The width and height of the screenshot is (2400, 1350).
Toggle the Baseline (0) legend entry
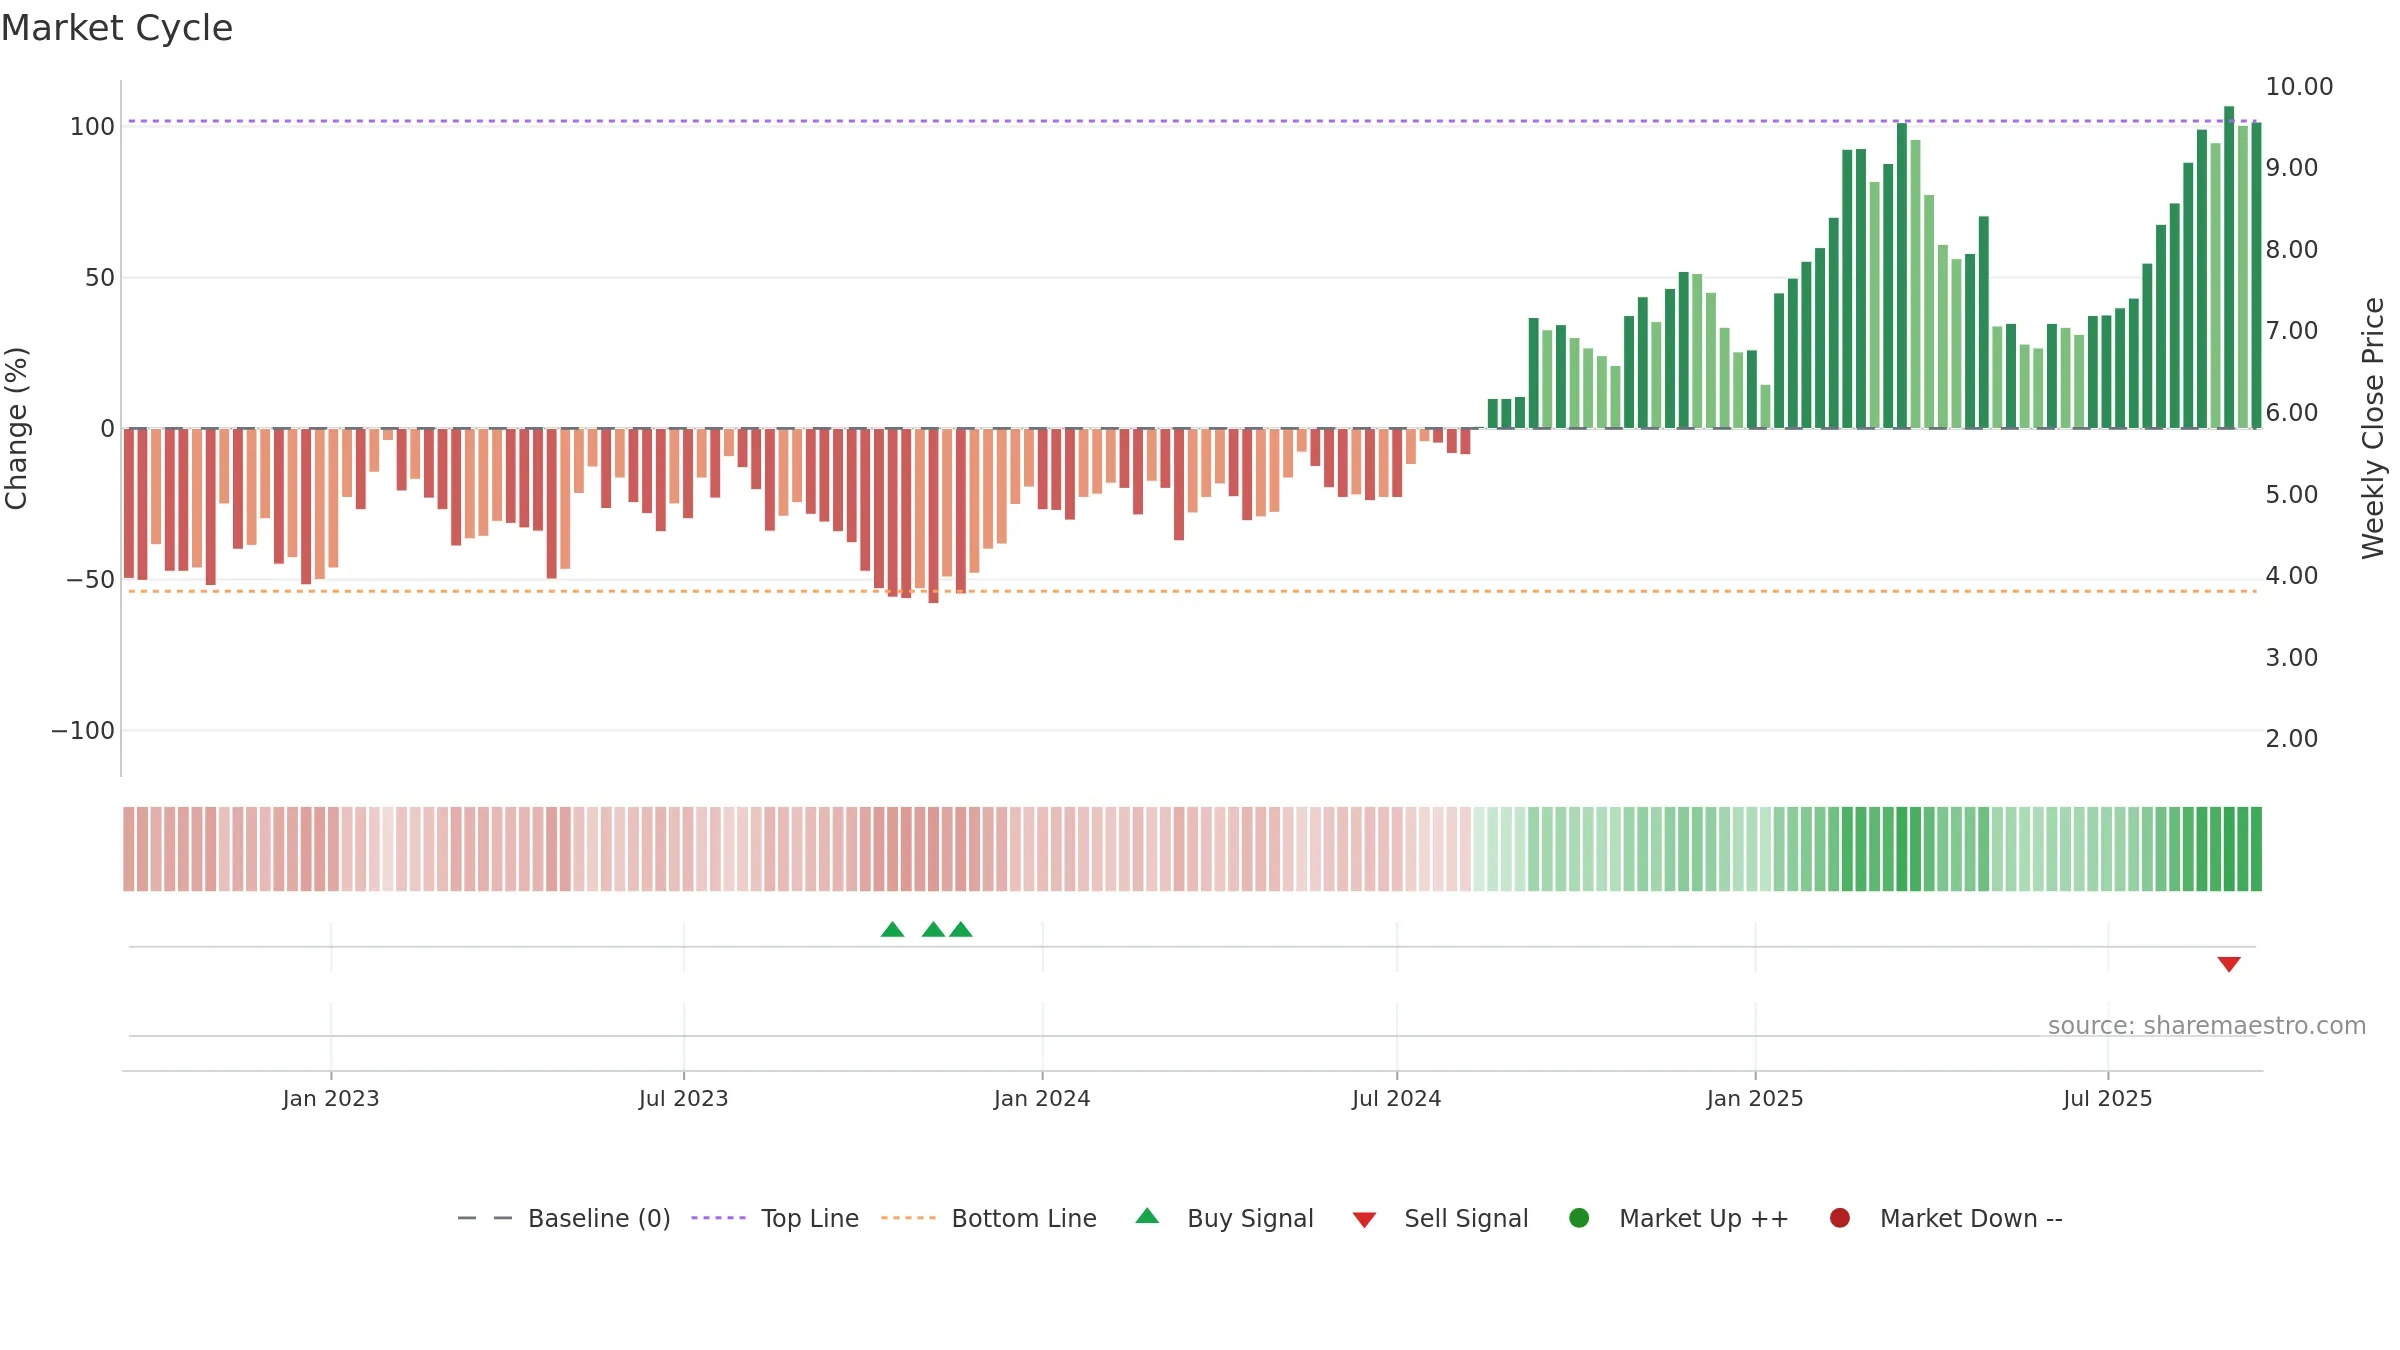[563, 1218]
